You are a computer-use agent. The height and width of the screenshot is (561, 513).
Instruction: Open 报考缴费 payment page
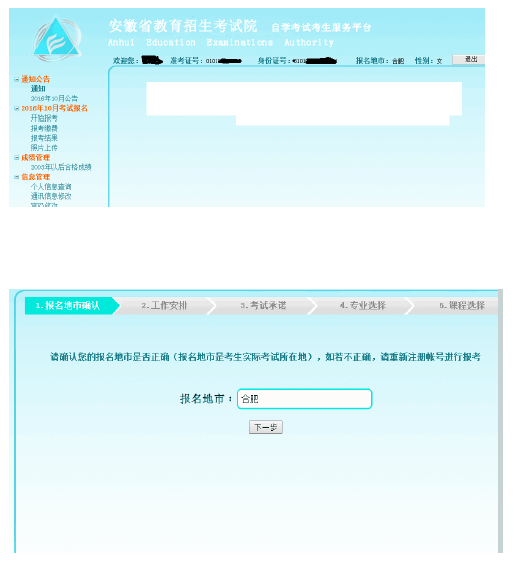[44, 128]
